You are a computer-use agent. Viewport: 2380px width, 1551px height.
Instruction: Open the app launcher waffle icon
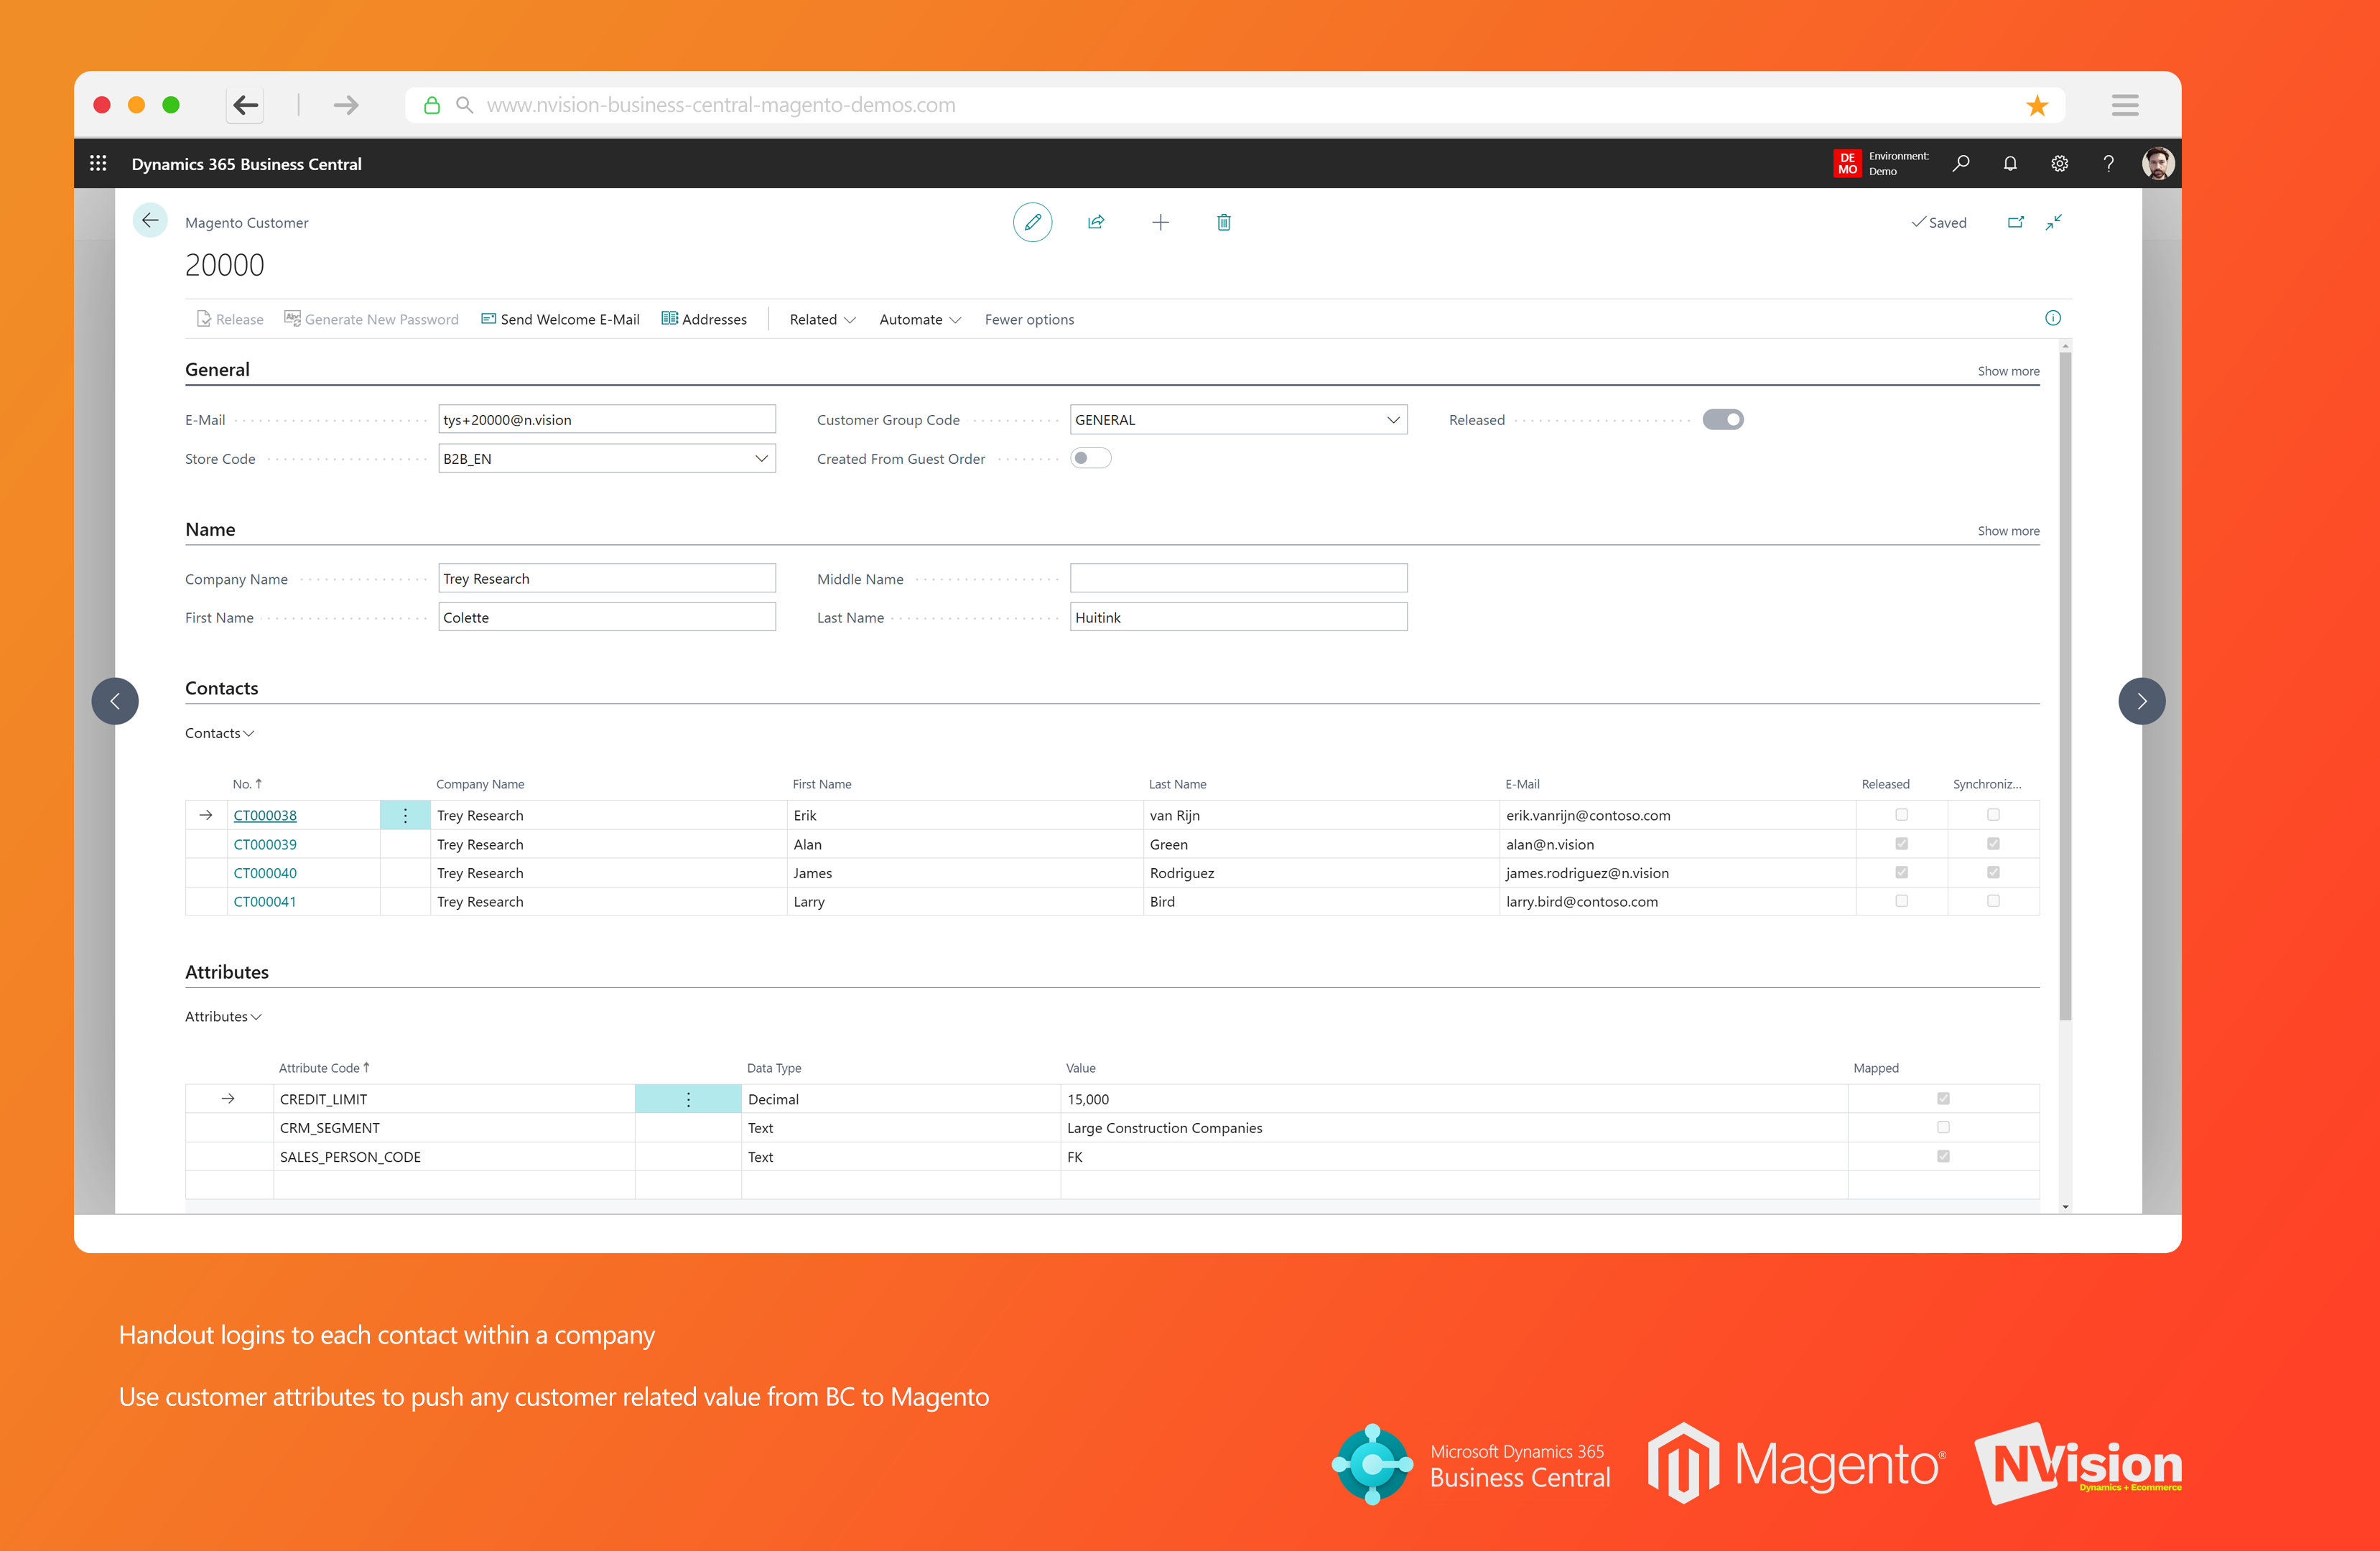click(x=98, y=163)
